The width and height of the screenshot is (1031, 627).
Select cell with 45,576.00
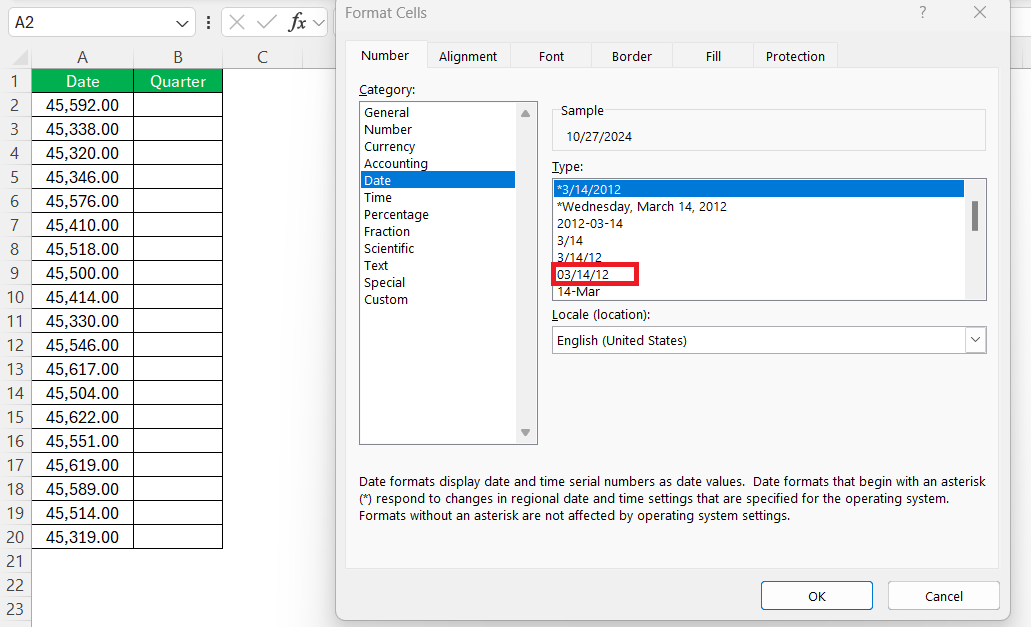[82, 201]
